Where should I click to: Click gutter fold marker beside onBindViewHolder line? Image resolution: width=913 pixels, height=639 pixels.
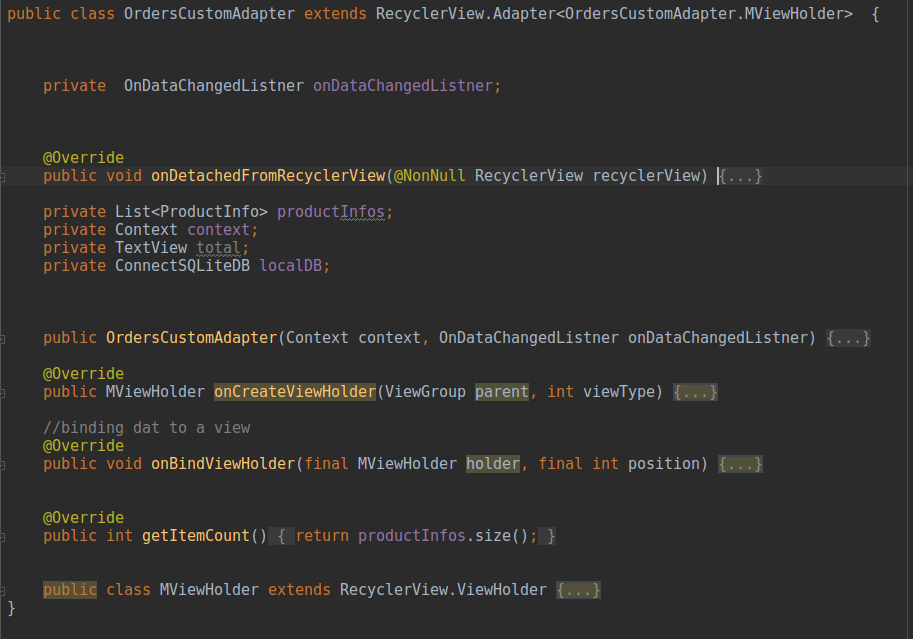click(x=2, y=465)
